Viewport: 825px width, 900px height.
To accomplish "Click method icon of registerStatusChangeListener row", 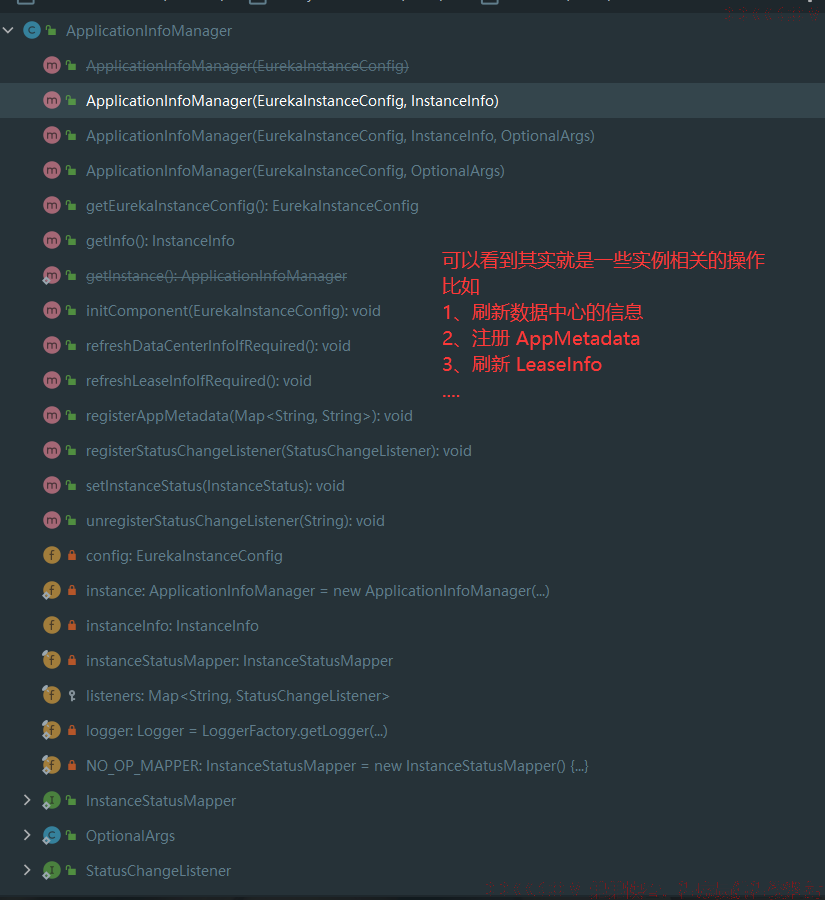I will pyautogui.click(x=52, y=451).
